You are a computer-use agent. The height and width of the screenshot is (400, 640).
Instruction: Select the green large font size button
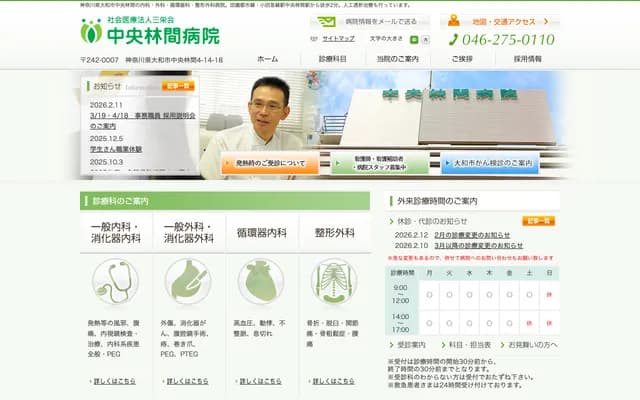tap(413, 39)
